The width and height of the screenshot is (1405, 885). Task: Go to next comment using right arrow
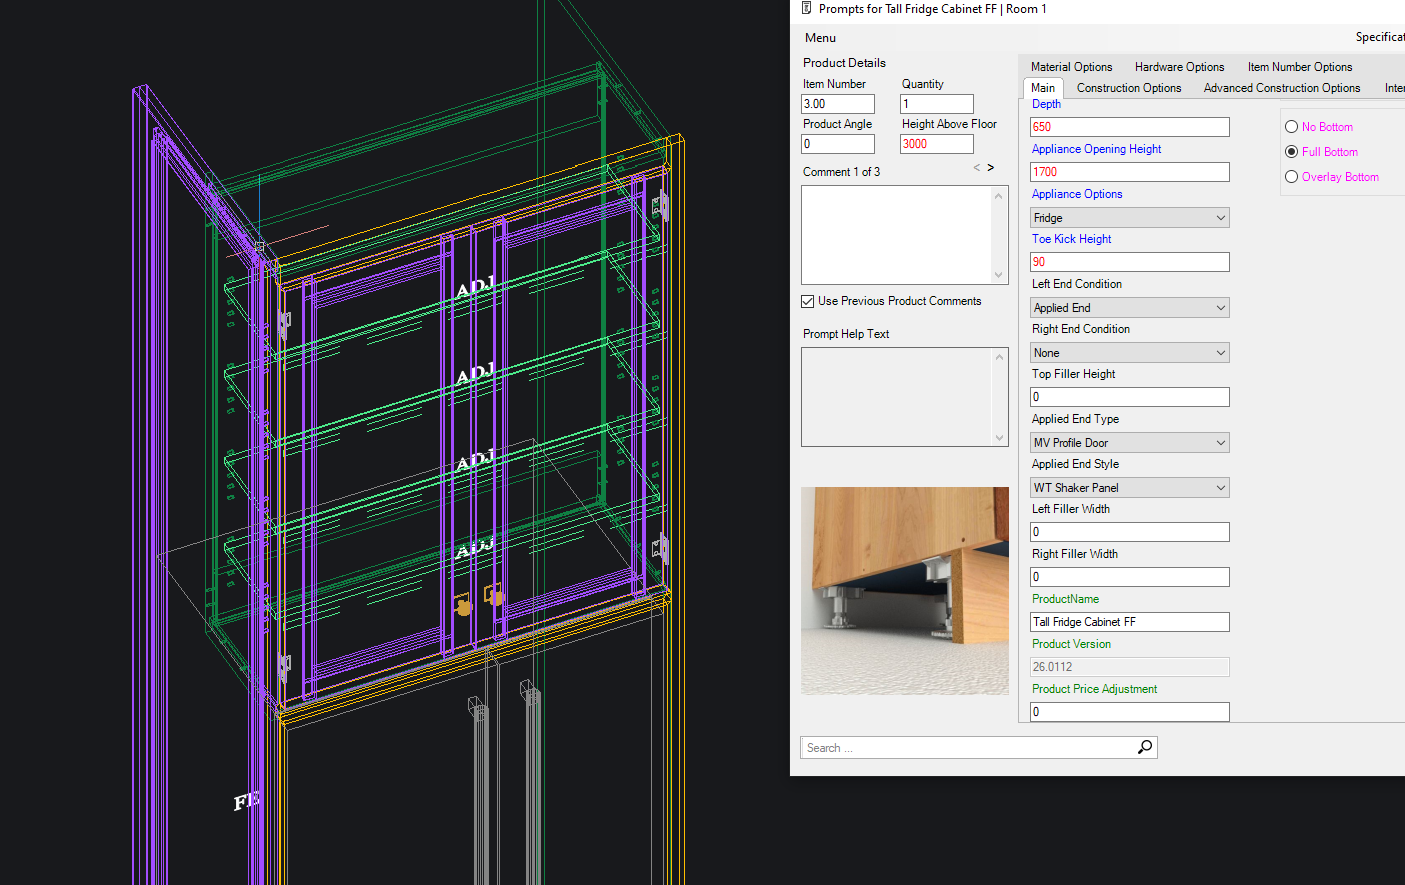tap(991, 168)
